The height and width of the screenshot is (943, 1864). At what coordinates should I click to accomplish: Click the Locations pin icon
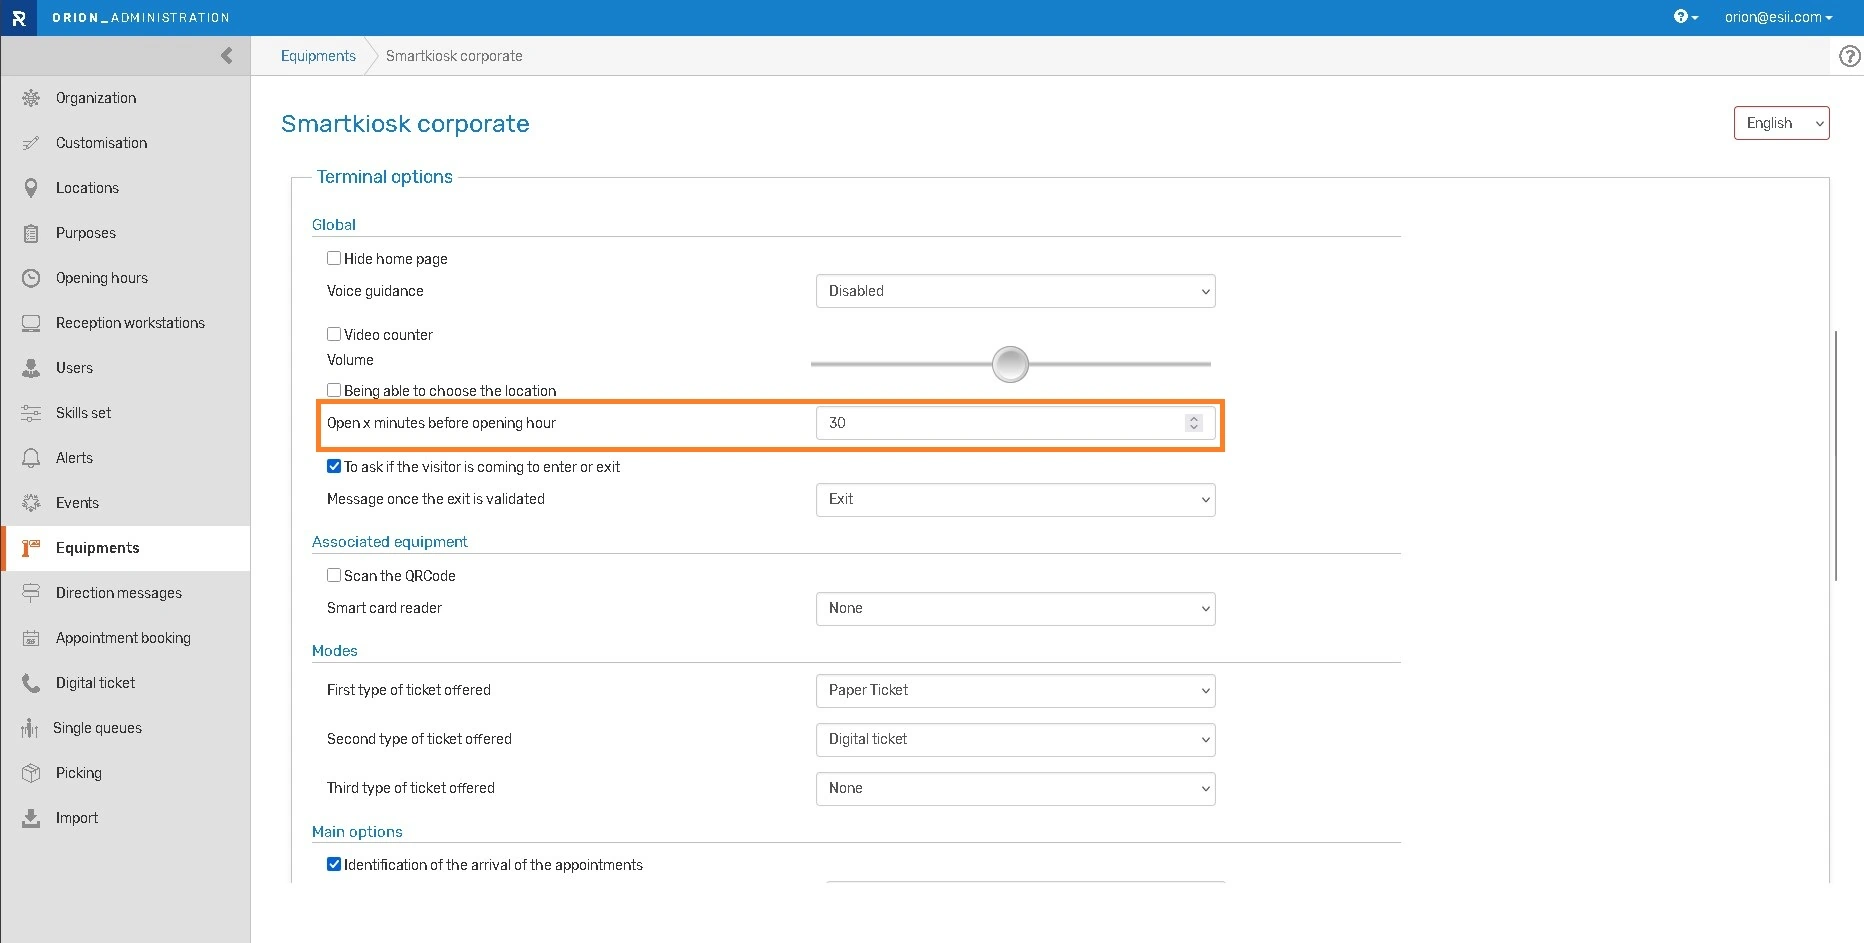point(31,188)
